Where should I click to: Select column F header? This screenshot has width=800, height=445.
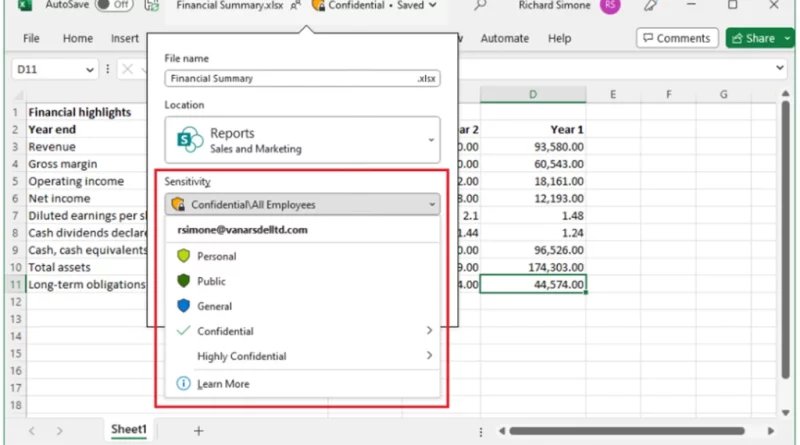point(668,94)
